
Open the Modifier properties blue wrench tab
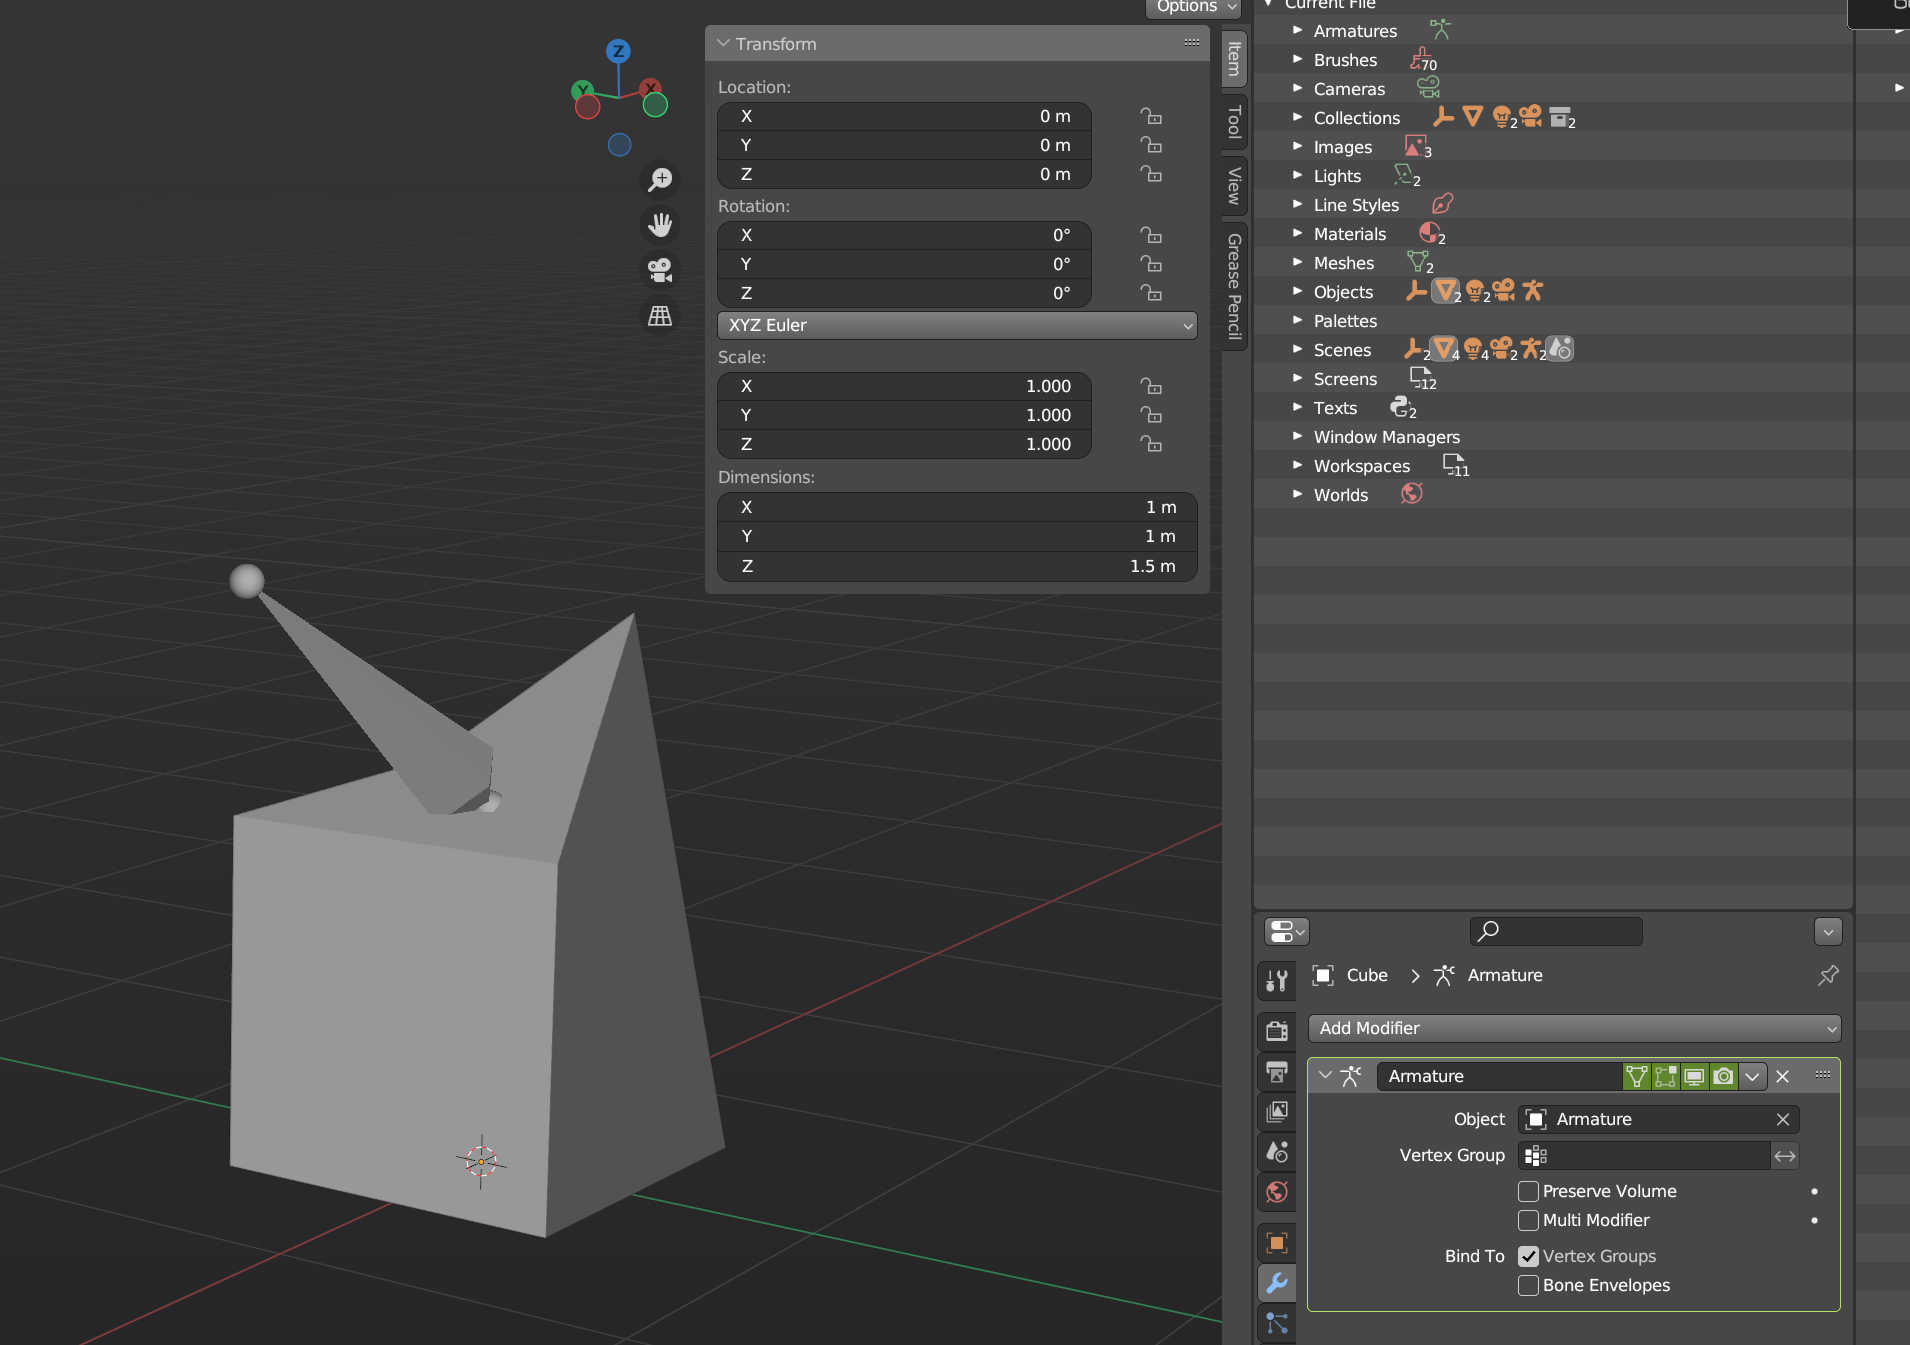[x=1277, y=1283]
